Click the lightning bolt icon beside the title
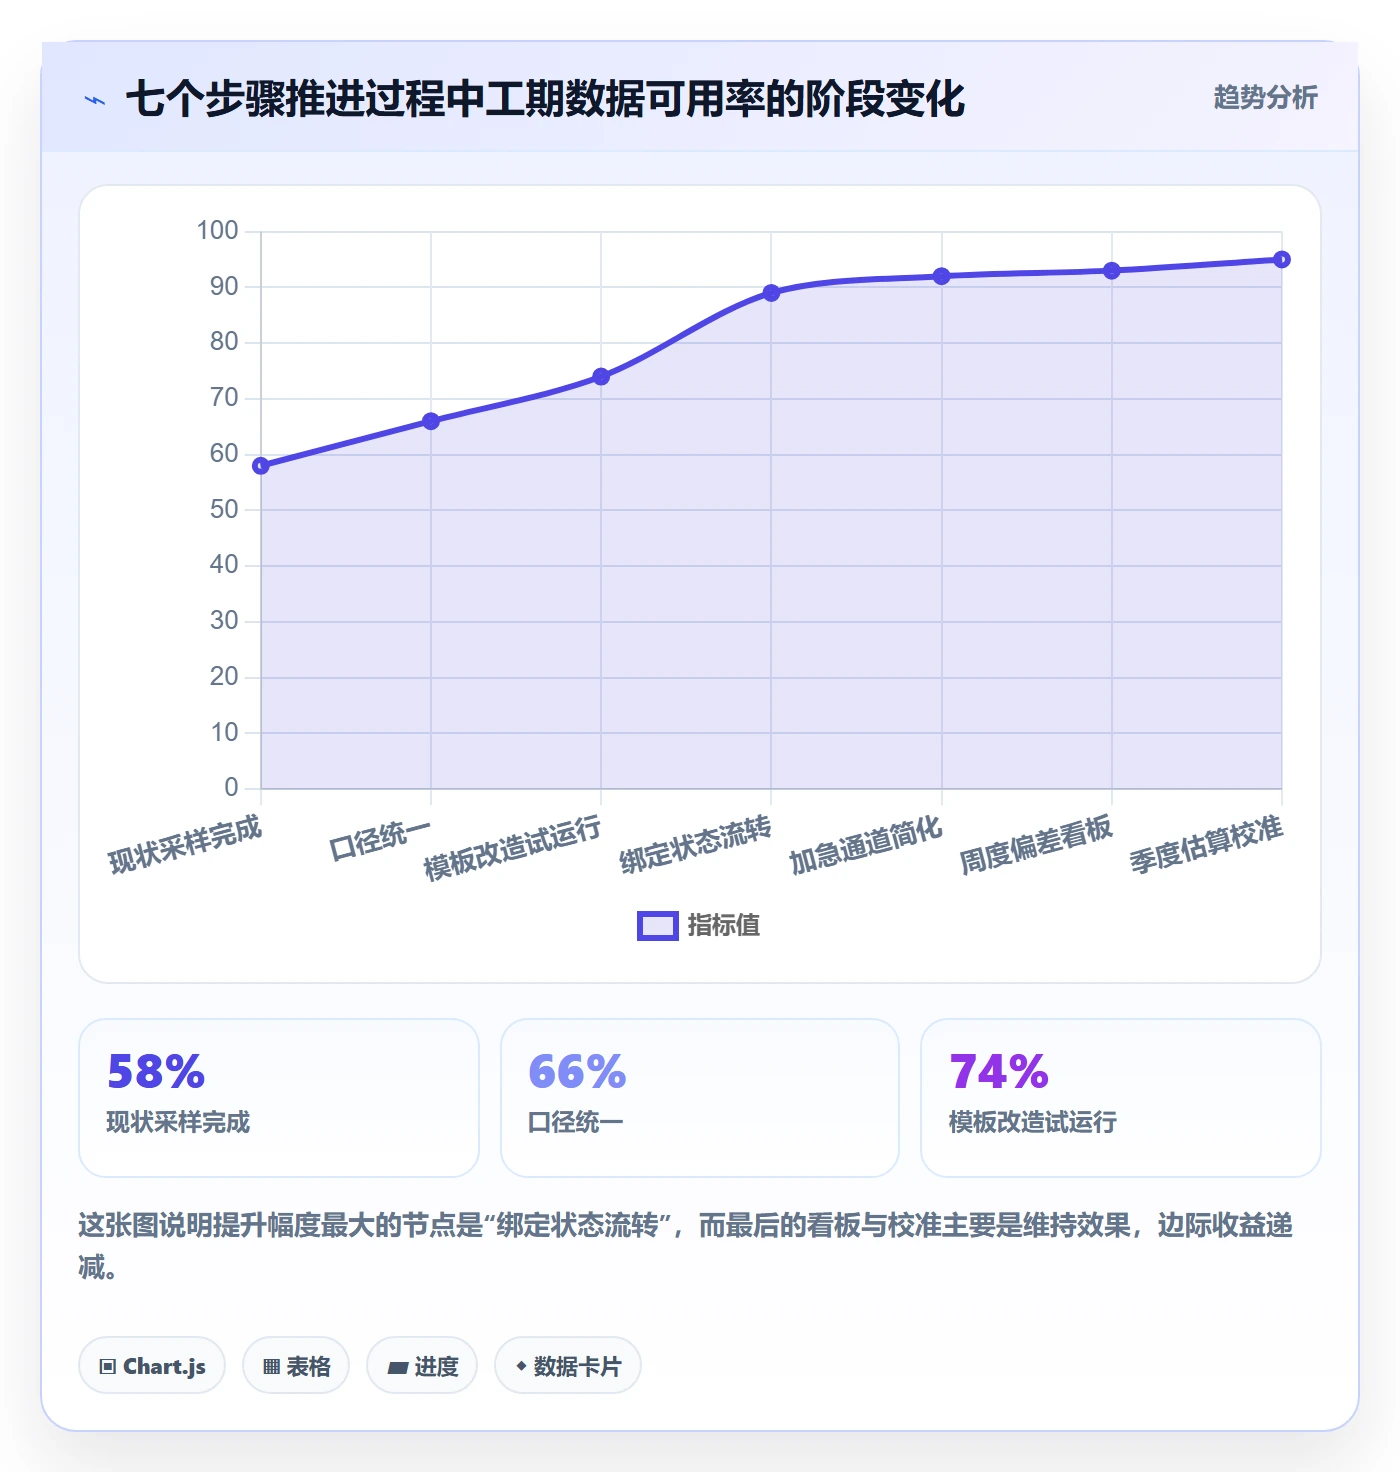Image resolution: width=1400 pixels, height=1472 pixels. (x=95, y=100)
